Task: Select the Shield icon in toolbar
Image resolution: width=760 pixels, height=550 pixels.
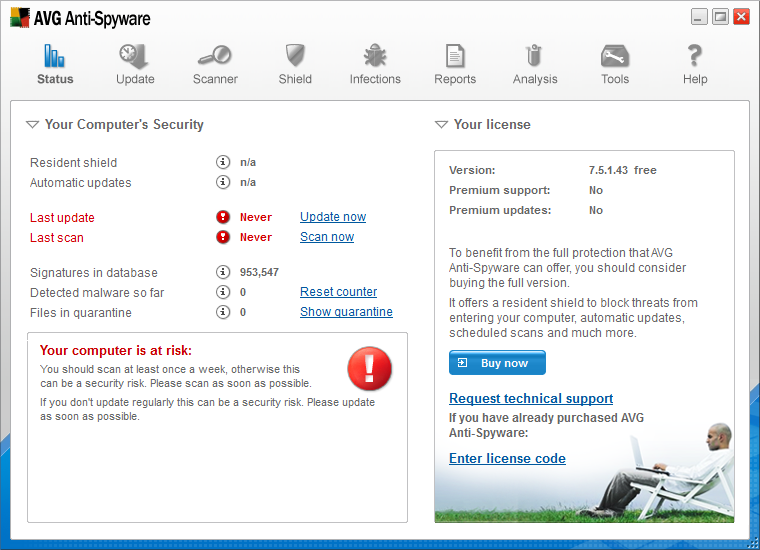Action: click(295, 55)
